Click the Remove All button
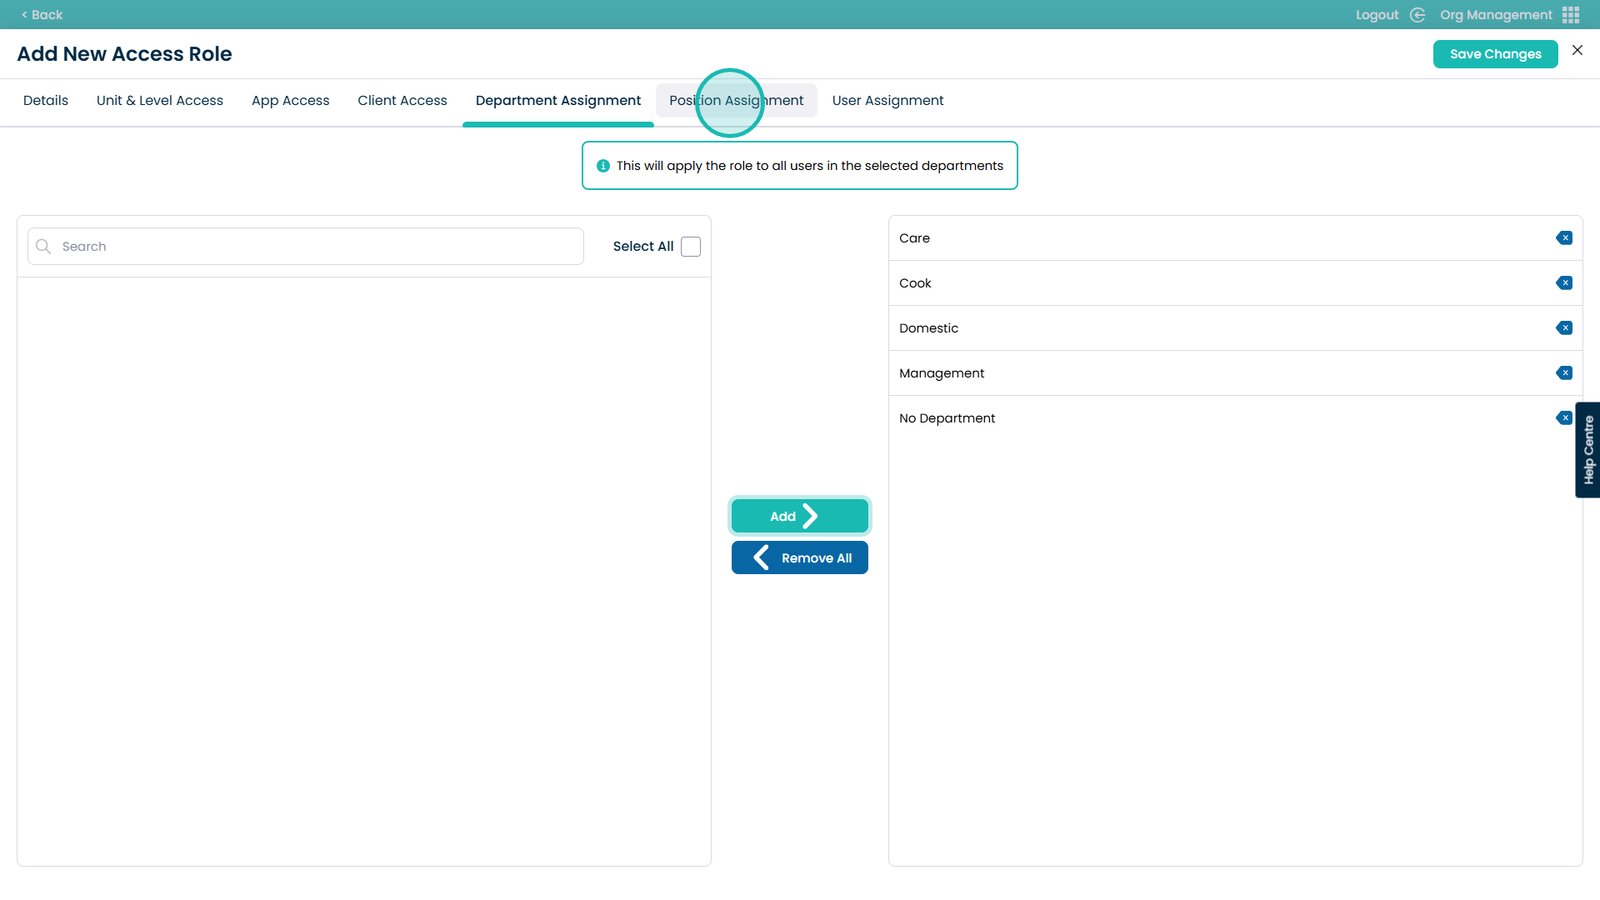 [799, 558]
